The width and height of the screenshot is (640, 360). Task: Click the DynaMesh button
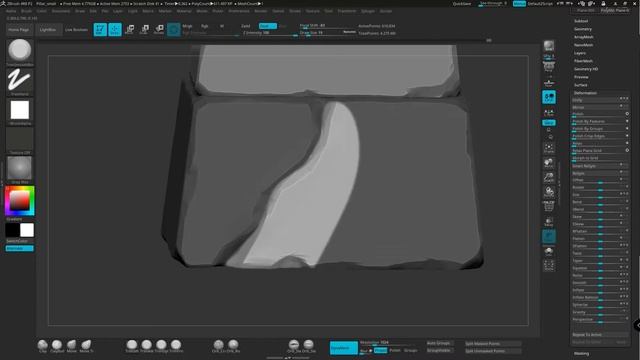(344, 348)
